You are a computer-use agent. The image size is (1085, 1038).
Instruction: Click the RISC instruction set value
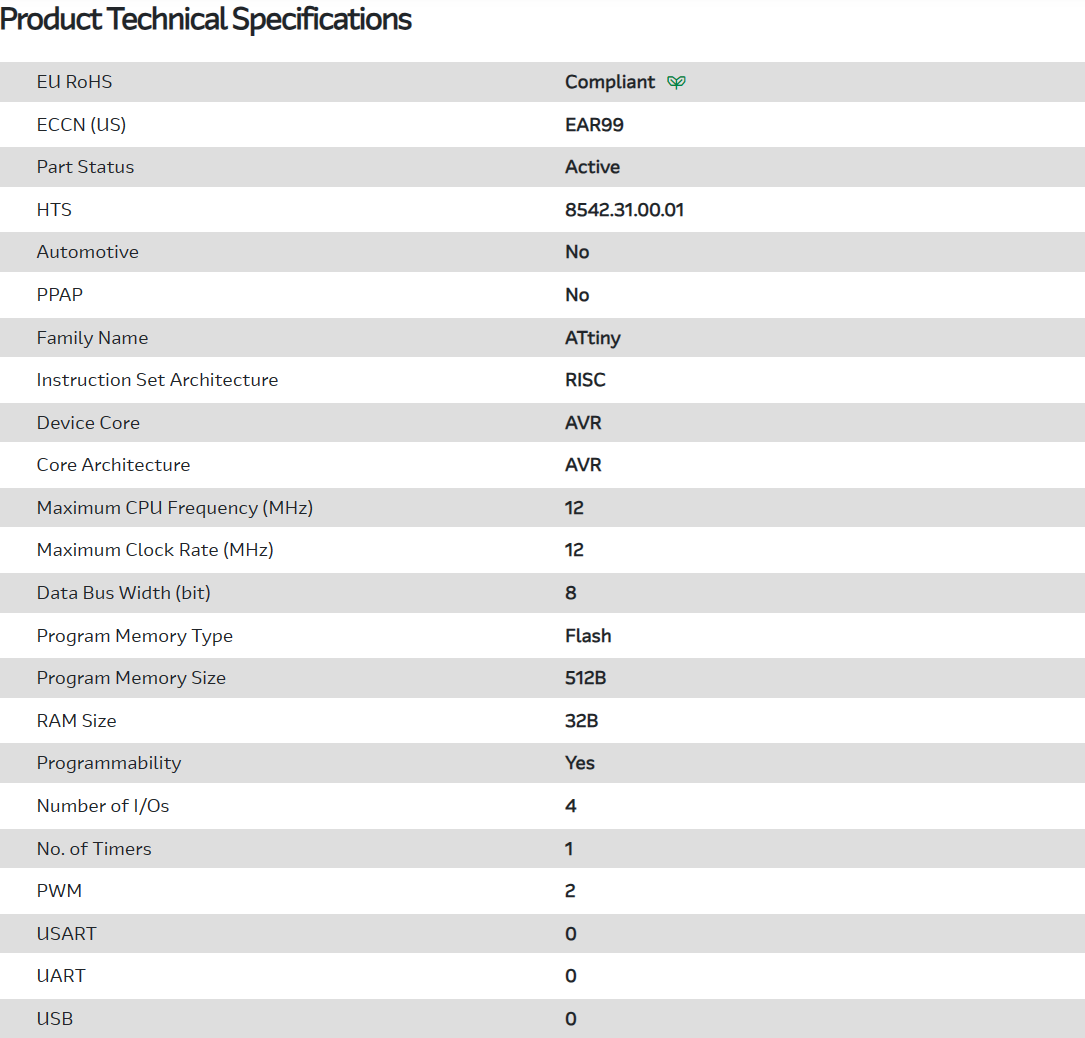click(x=585, y=380)
